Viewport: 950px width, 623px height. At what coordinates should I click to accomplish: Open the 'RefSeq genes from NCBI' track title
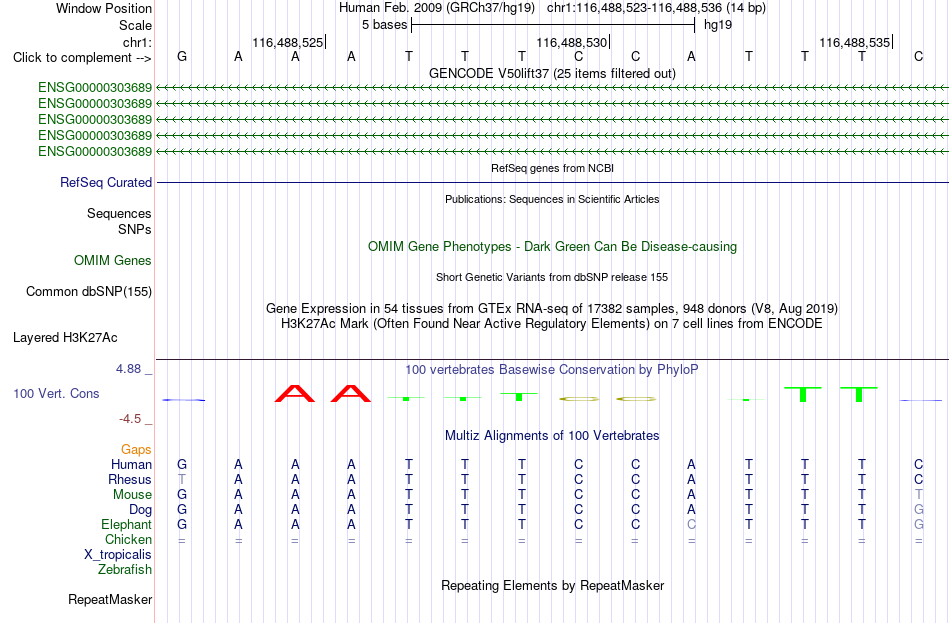pos(552,168)
